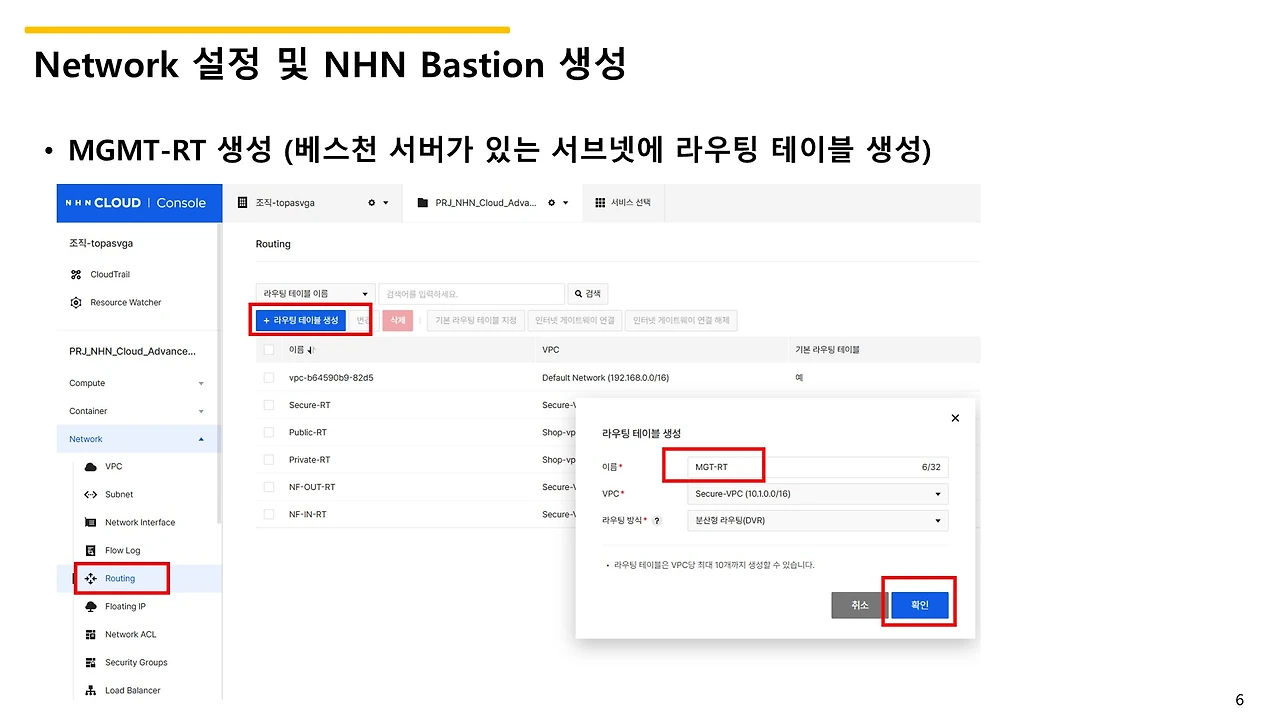Open Network ACL in the sidebar
1280x720 pixels.
pos(130,634)
